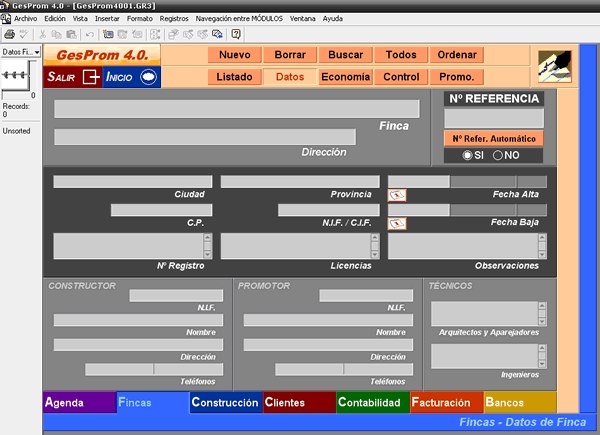Click the record book flip icon
This screenshot has width=600, height=435.
coord(15,75)
